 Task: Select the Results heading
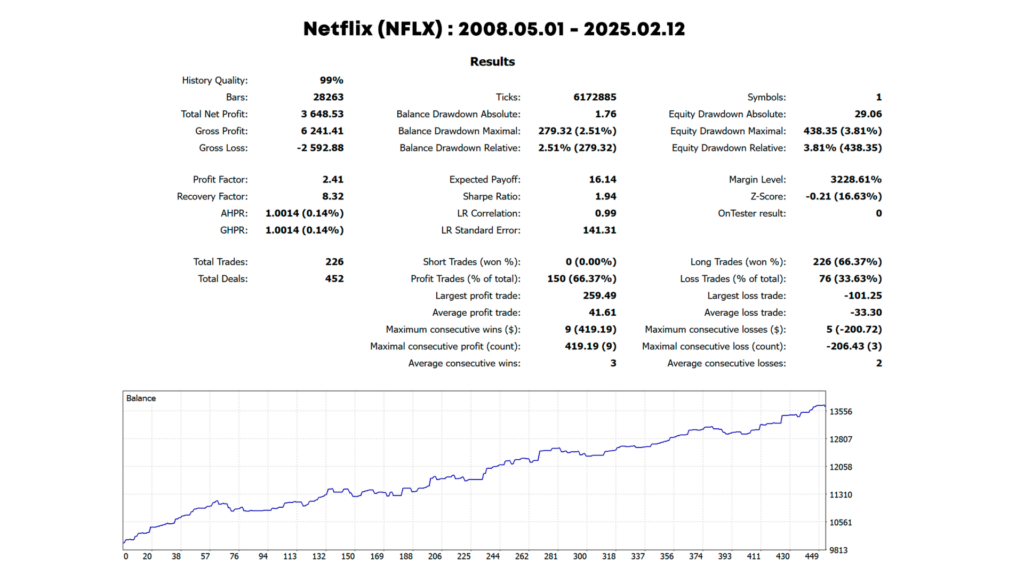492,61
